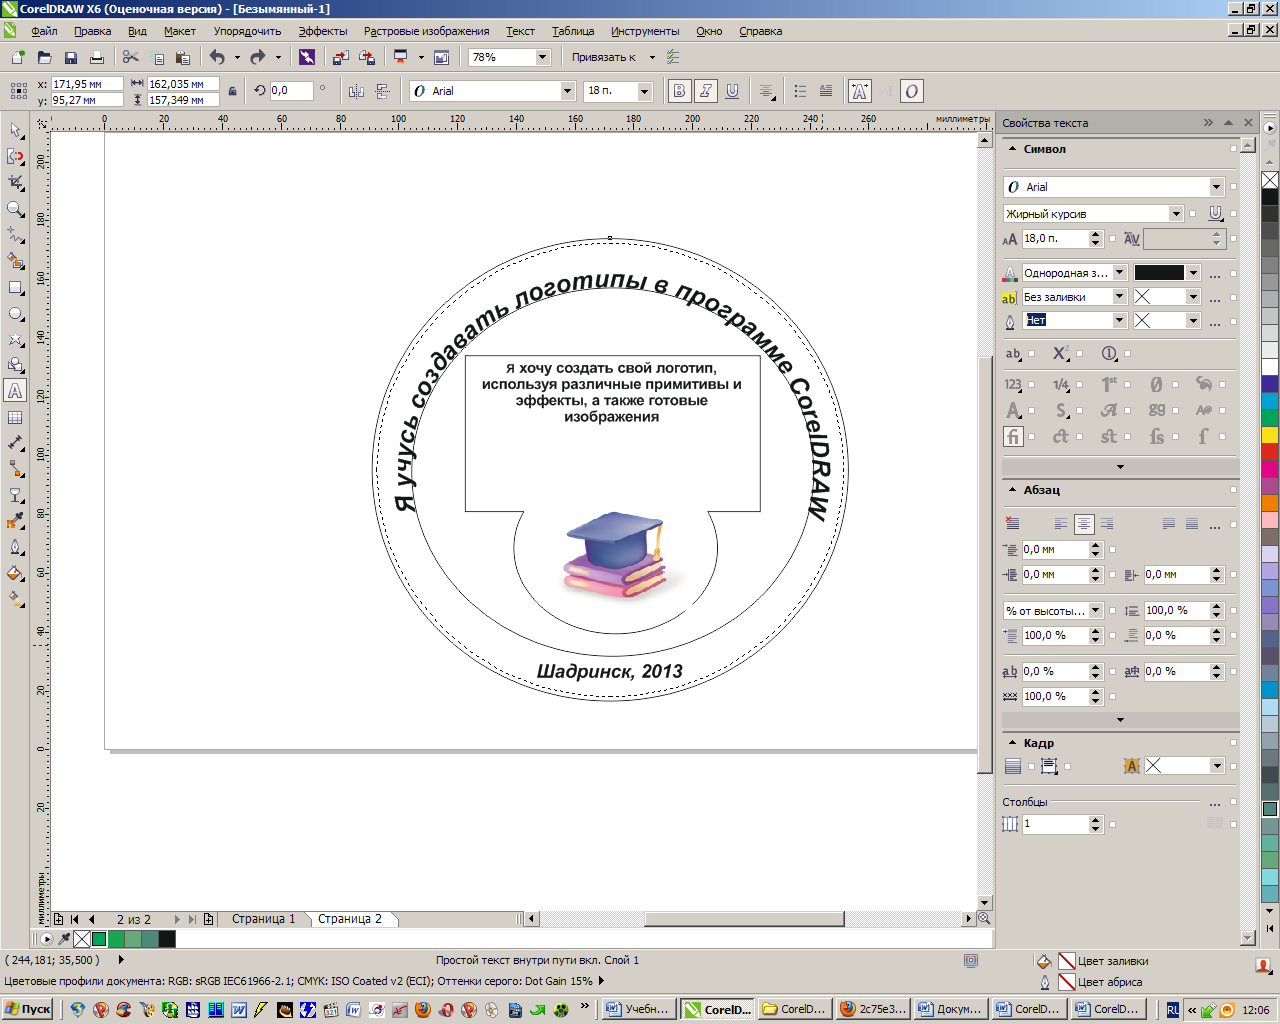Open the Текст menu

point(520,31)
